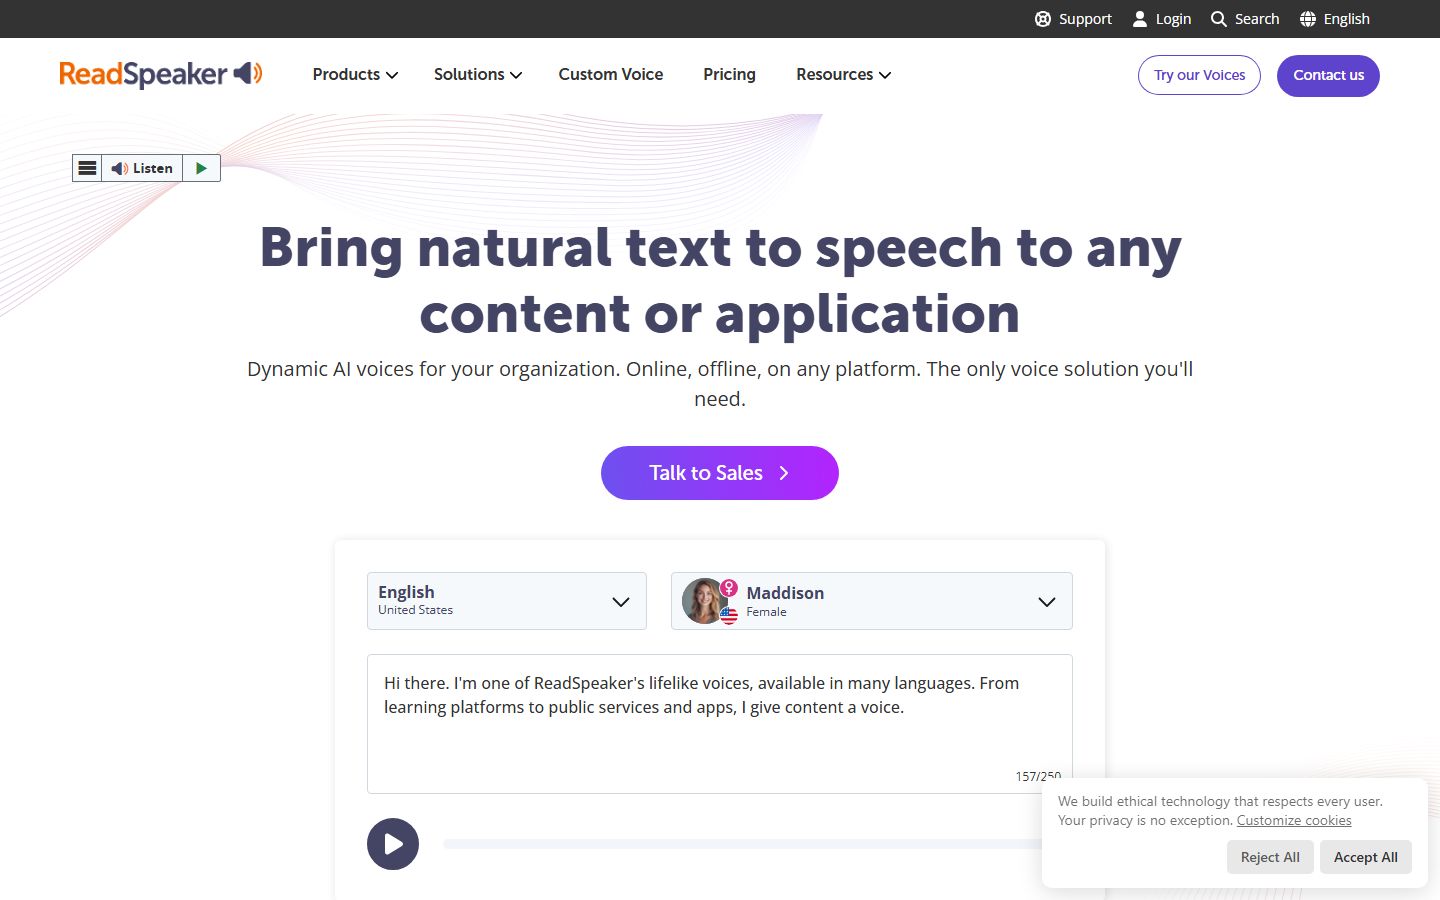Click the Search link text
The width and height of the screenshot is (1440, 900).
(1257, 19)
